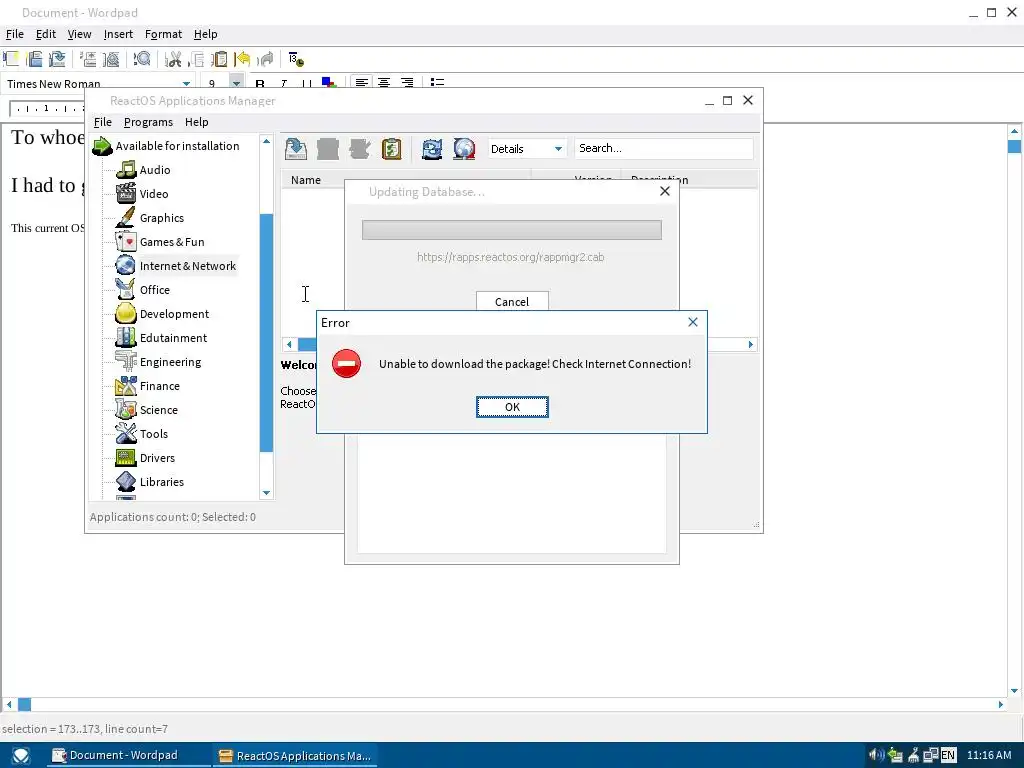Click application list scroll right arrow

pos(751,344)
